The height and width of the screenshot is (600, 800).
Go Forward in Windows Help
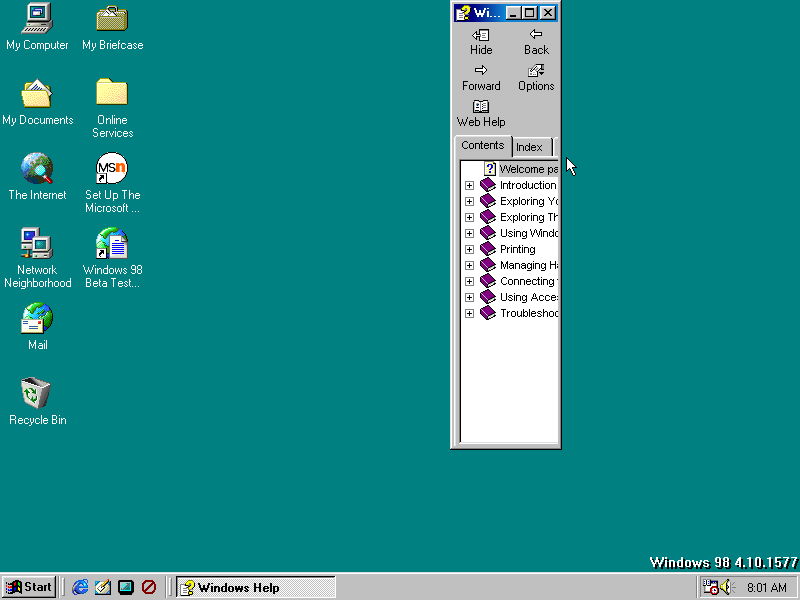481,78
